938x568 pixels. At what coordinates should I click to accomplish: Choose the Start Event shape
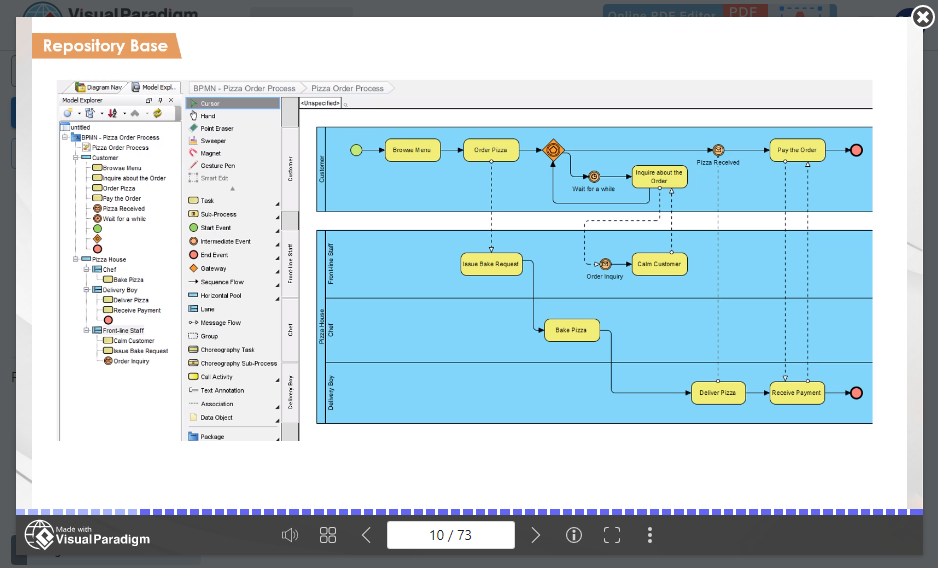click(x=215, y=228)
